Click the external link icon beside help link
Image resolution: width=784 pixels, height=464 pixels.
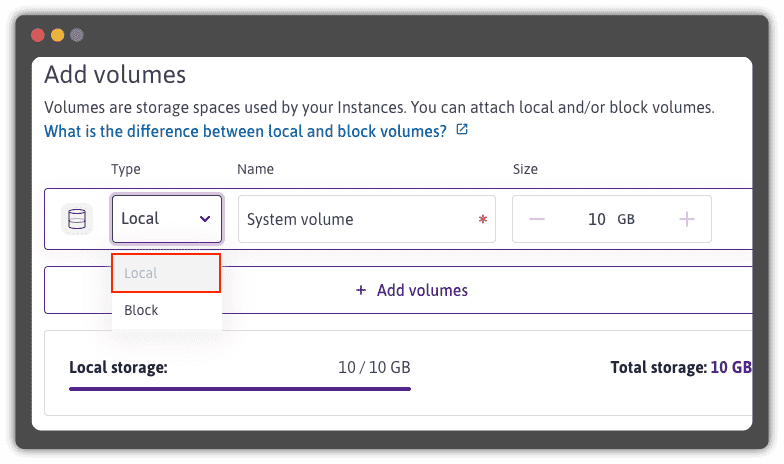point(461,130)
